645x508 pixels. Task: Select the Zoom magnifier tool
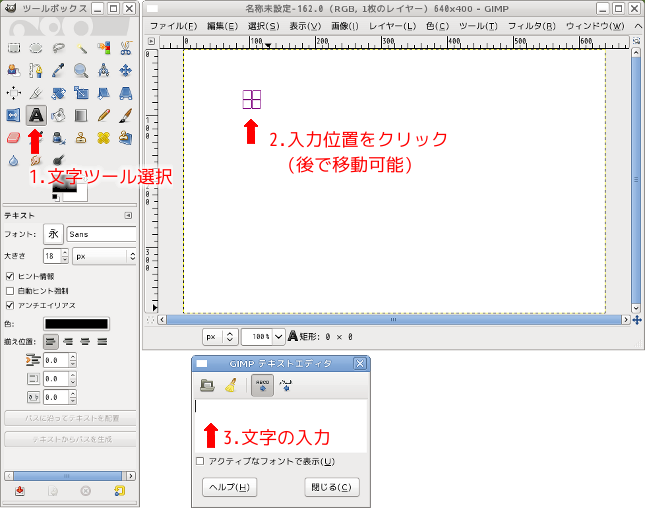[x=80, y=70]
